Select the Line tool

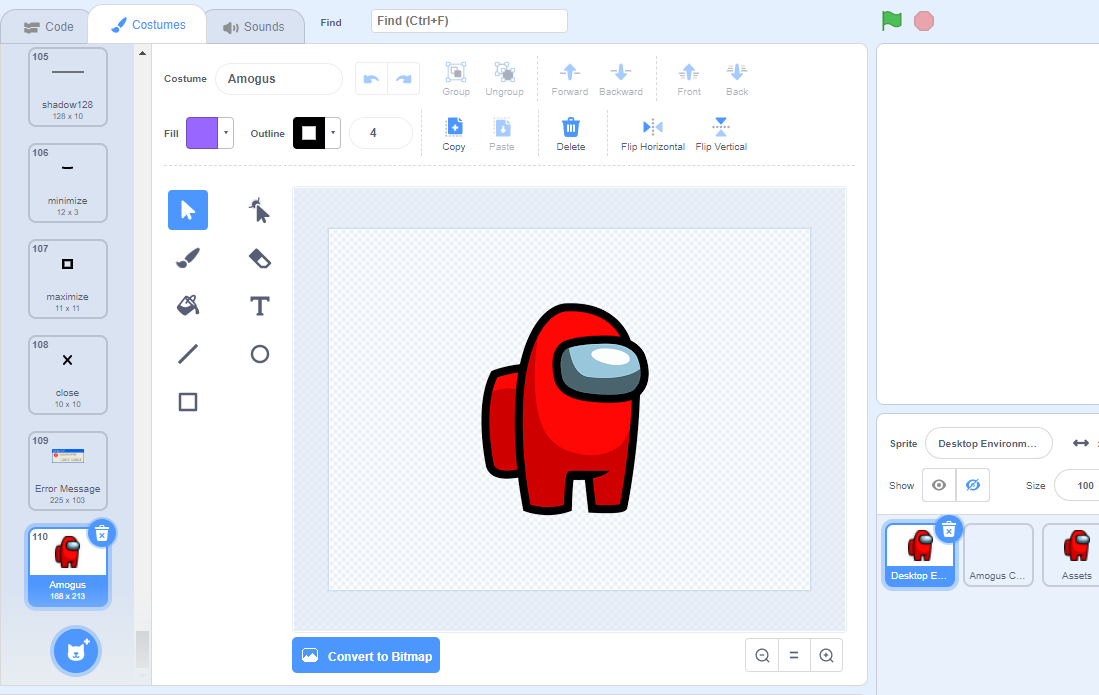click(x=188, y=354)
